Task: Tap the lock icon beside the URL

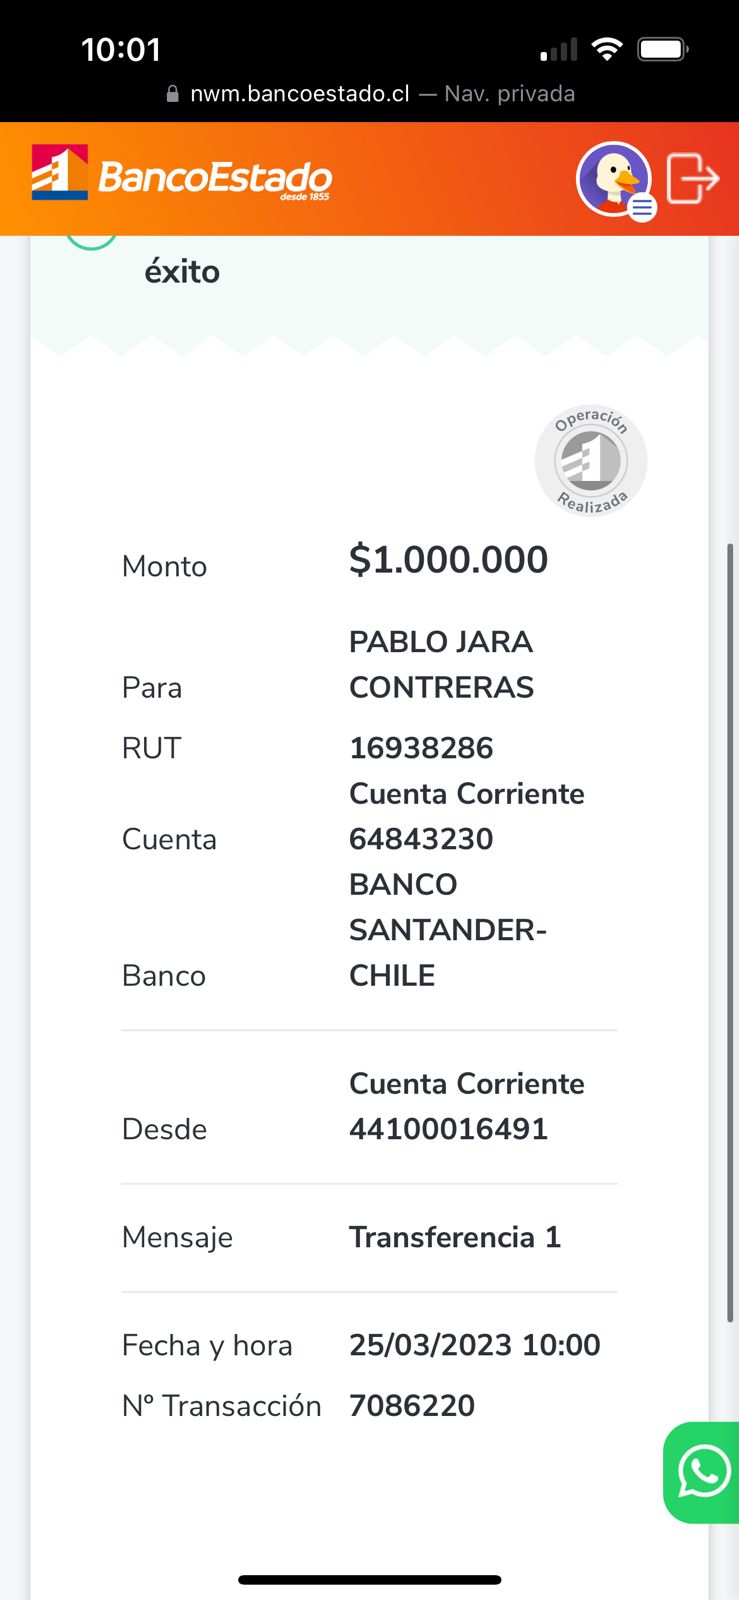Action: click(172, 94)
